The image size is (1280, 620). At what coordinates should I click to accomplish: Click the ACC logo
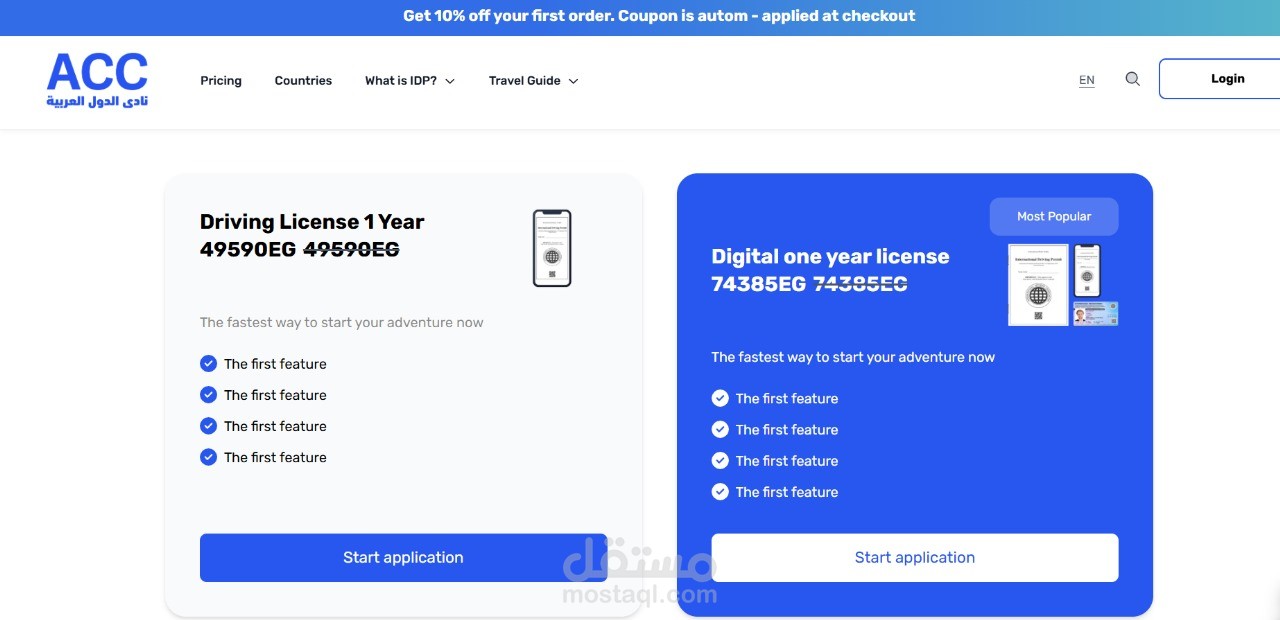97,78
